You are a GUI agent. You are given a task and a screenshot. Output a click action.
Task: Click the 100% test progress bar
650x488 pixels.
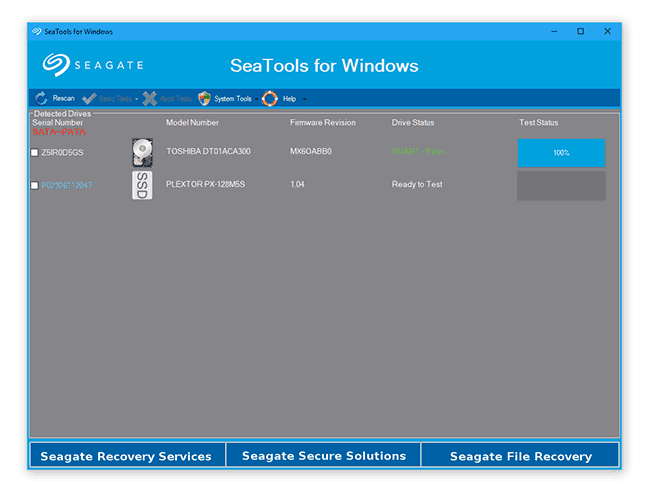561,153
